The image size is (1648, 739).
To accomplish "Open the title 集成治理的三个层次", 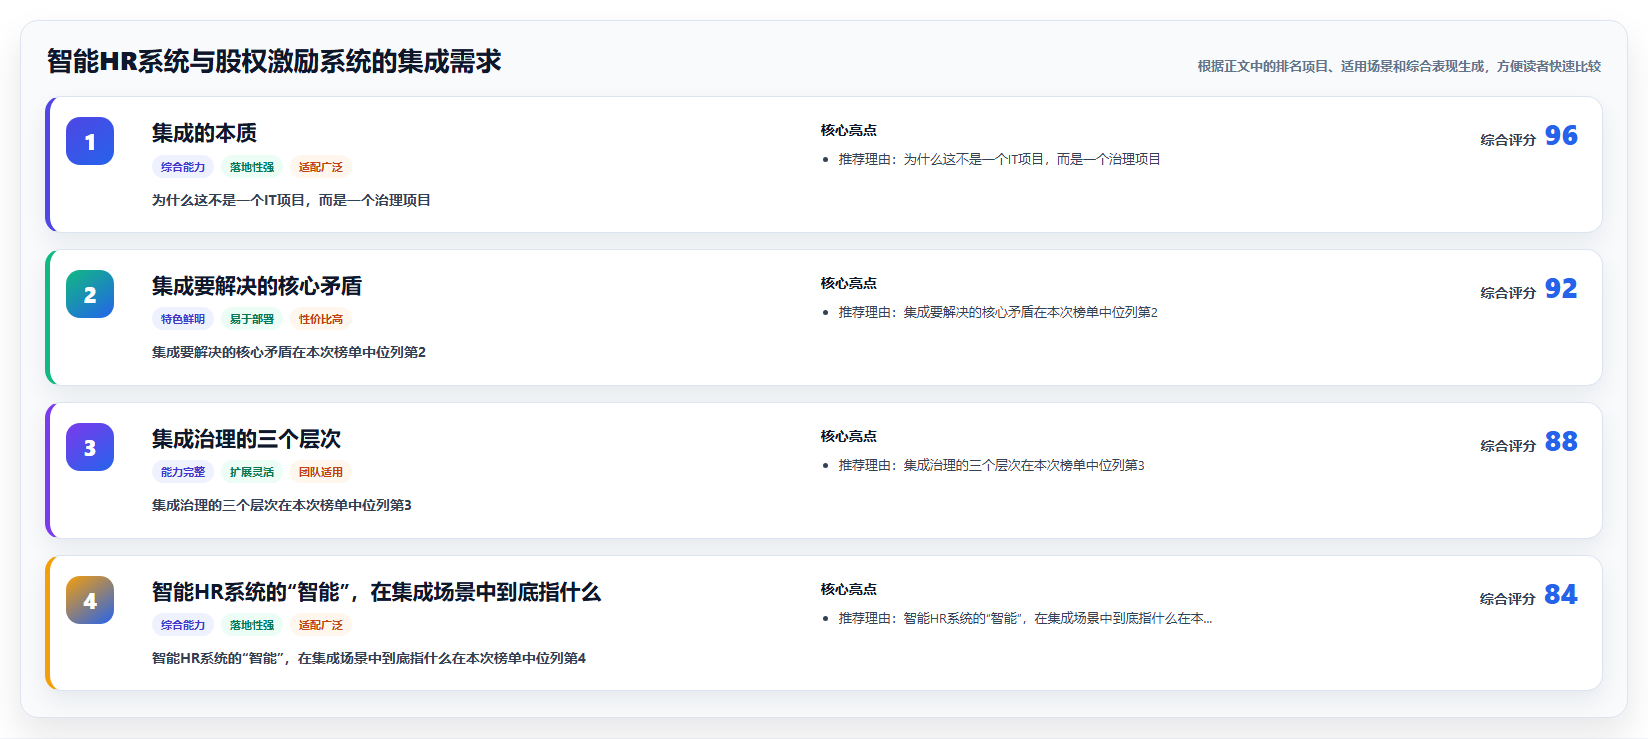I will point(246,439).
